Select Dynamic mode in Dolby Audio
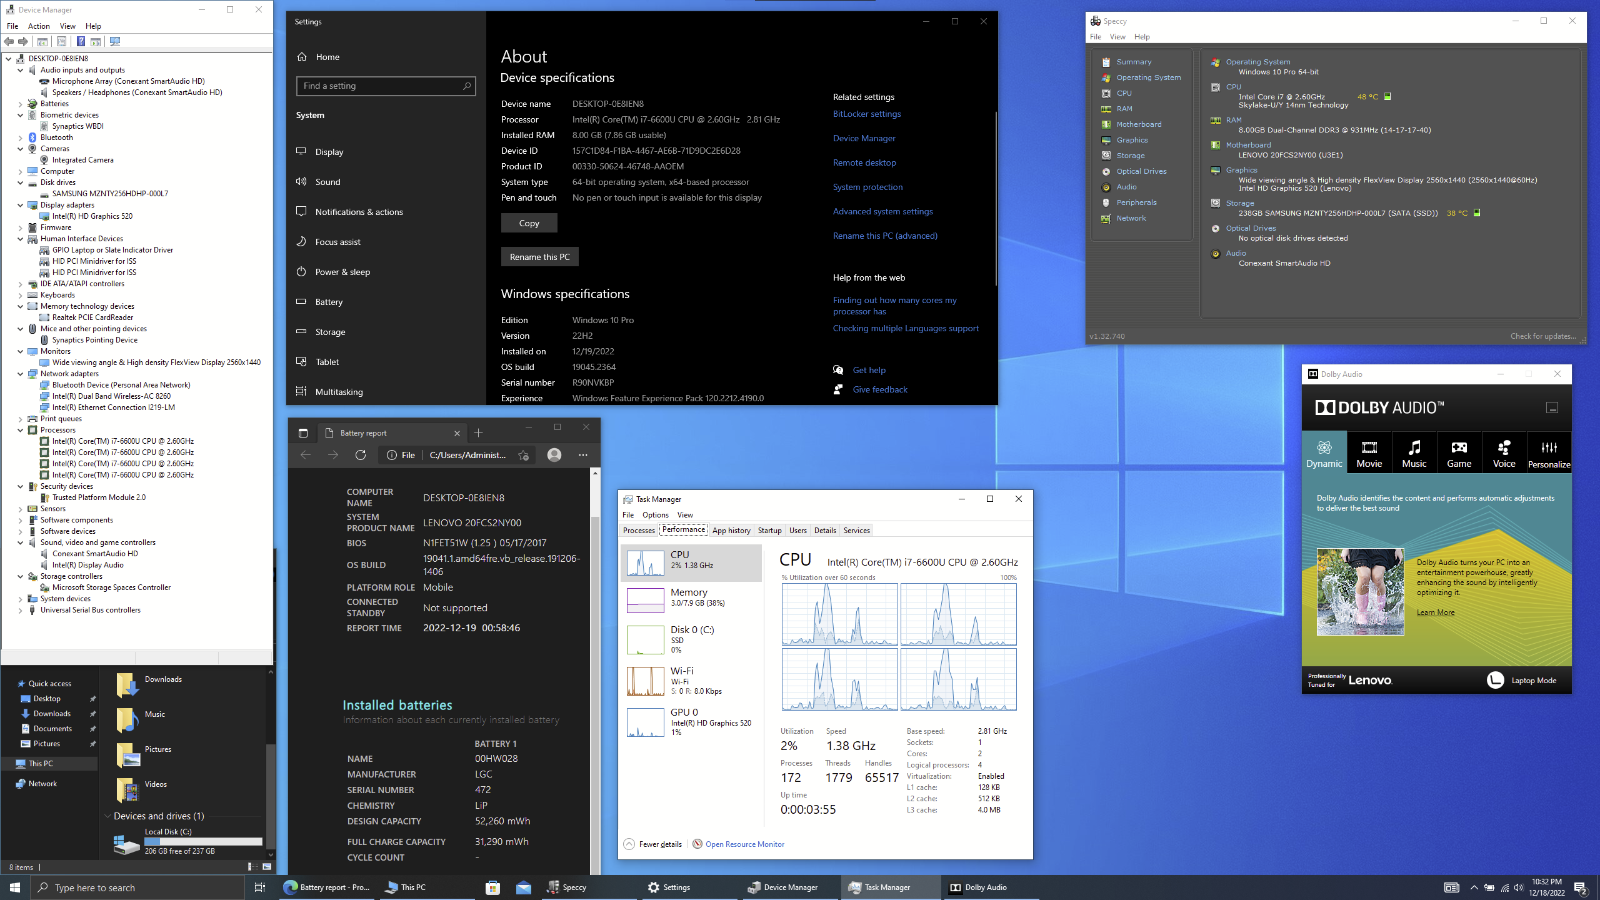The height and width of the screenshot is (900, 1600). [x=1324, y=453]
